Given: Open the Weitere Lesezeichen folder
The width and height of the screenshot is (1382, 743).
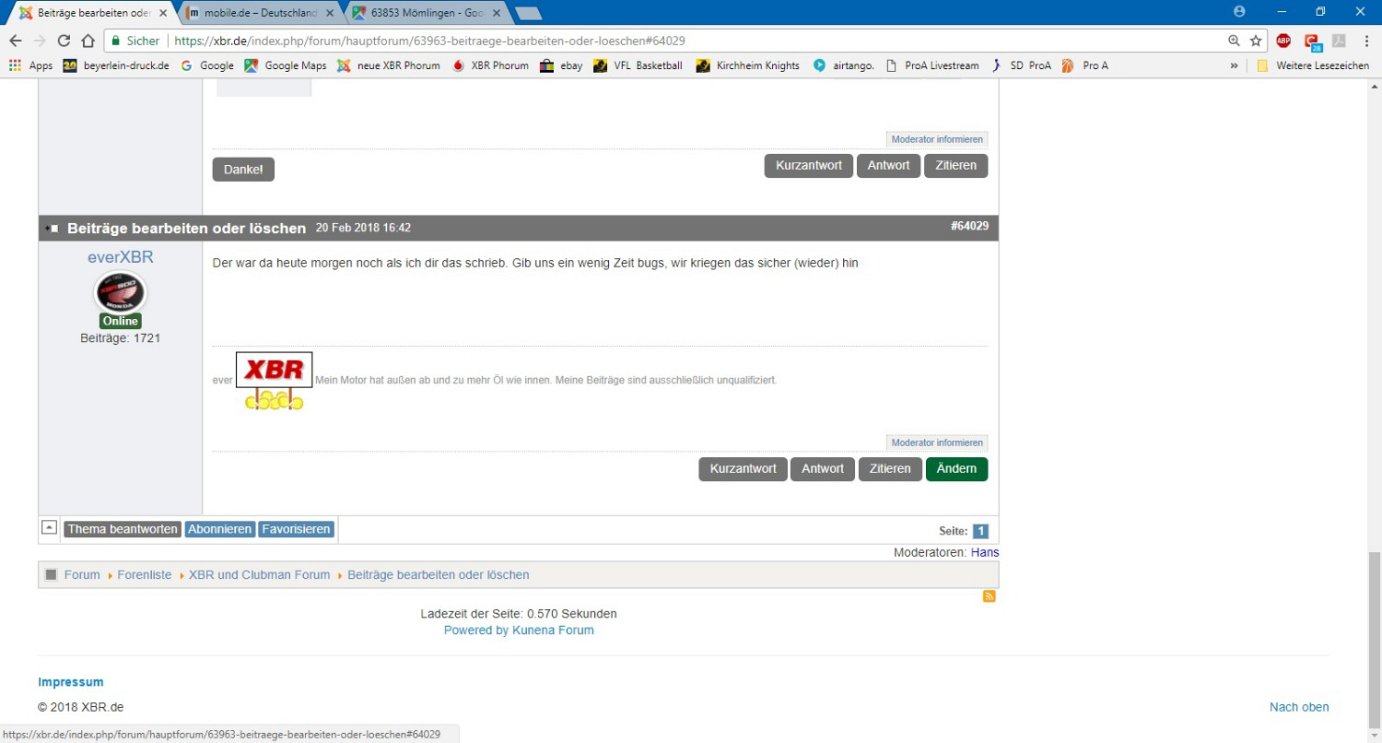Looking at the screenshot, I should point(1312,66).
